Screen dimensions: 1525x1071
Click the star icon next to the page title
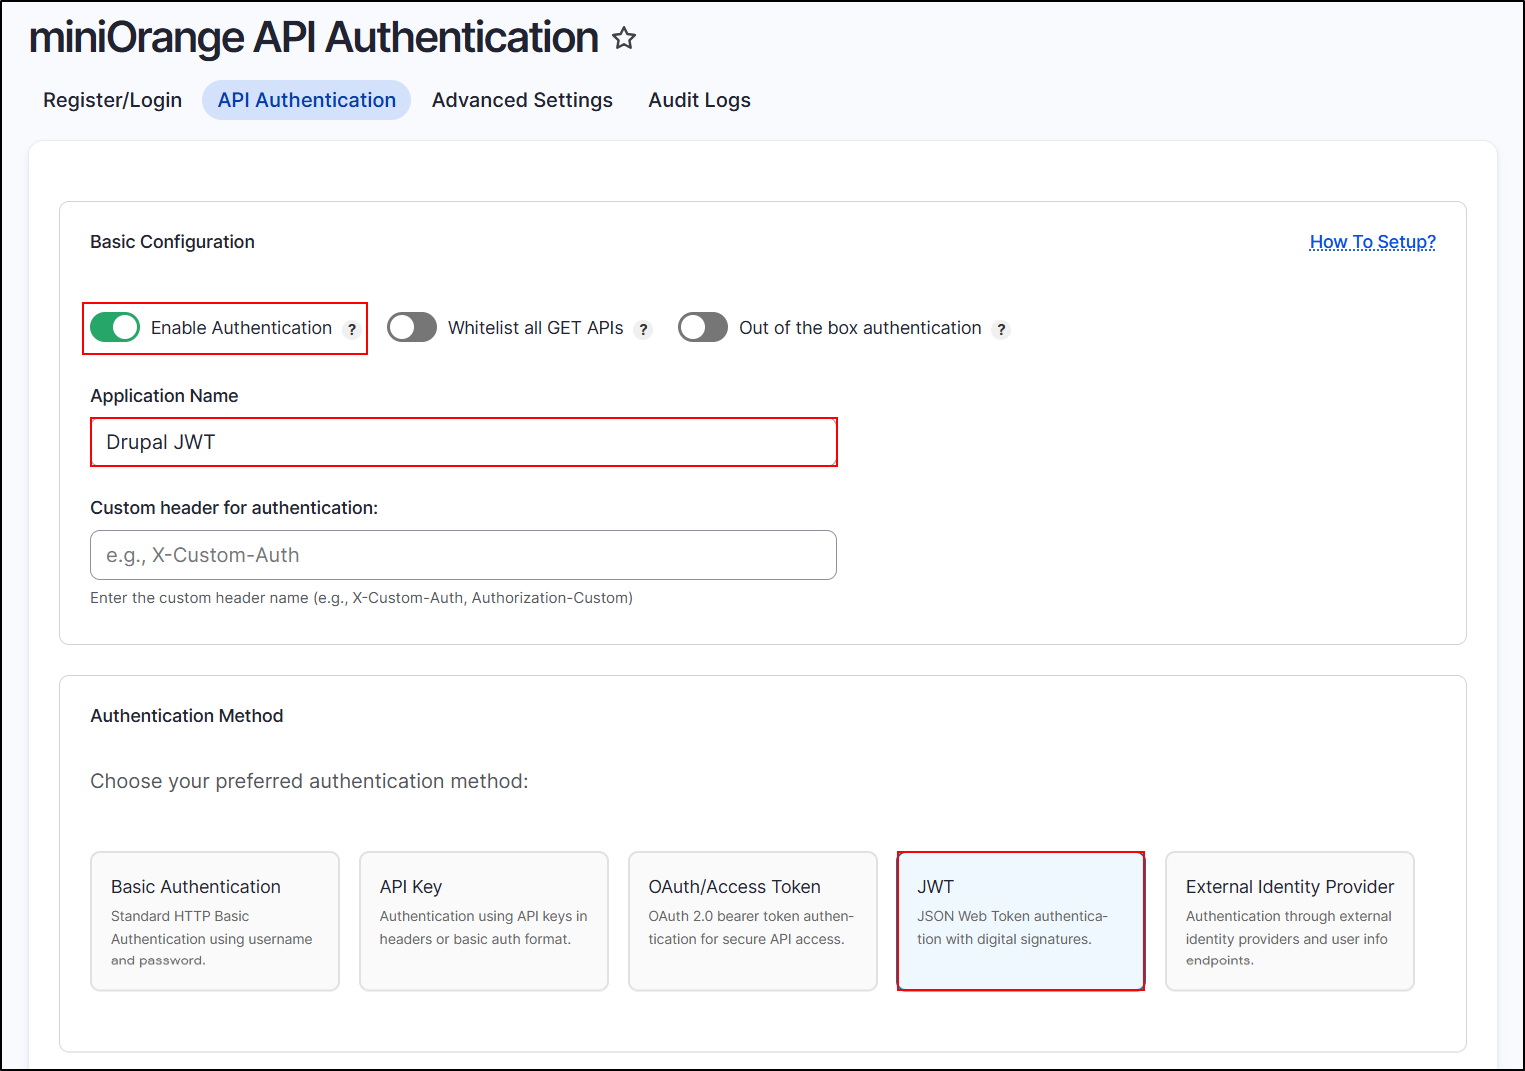pyautogui.click(x=623, y=38)
